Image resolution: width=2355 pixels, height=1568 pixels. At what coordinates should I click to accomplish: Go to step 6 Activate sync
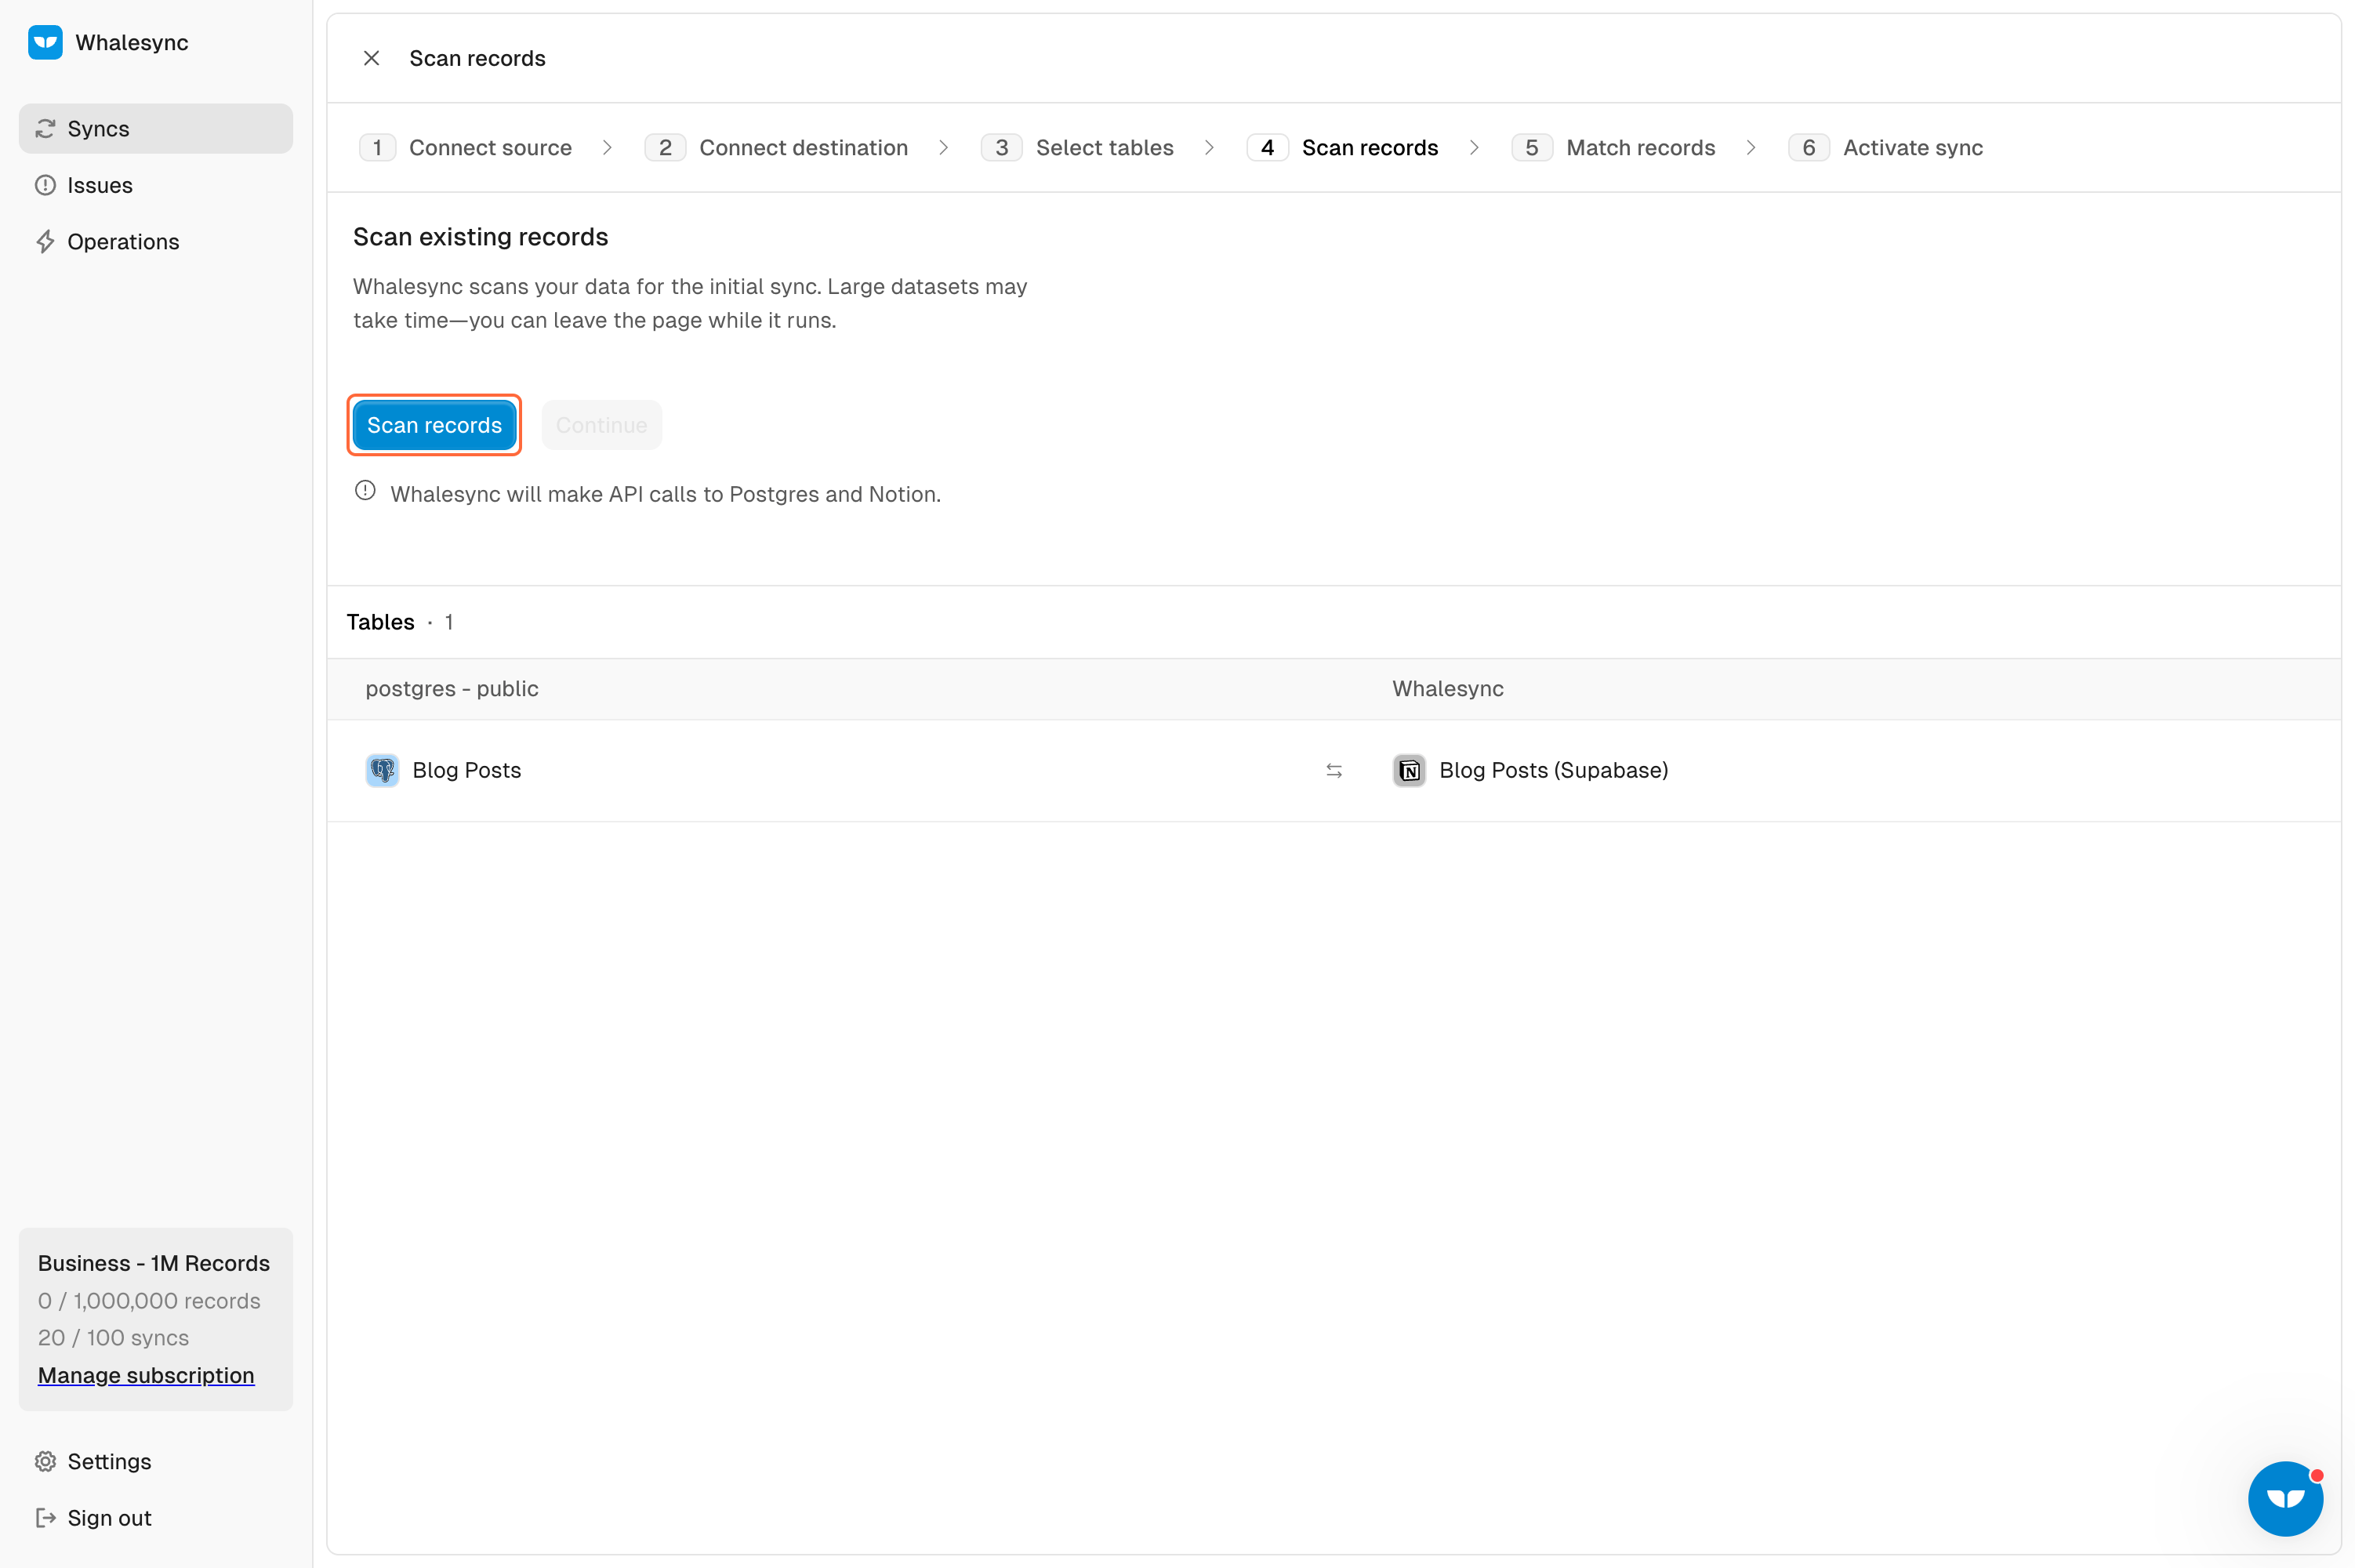1885,147
